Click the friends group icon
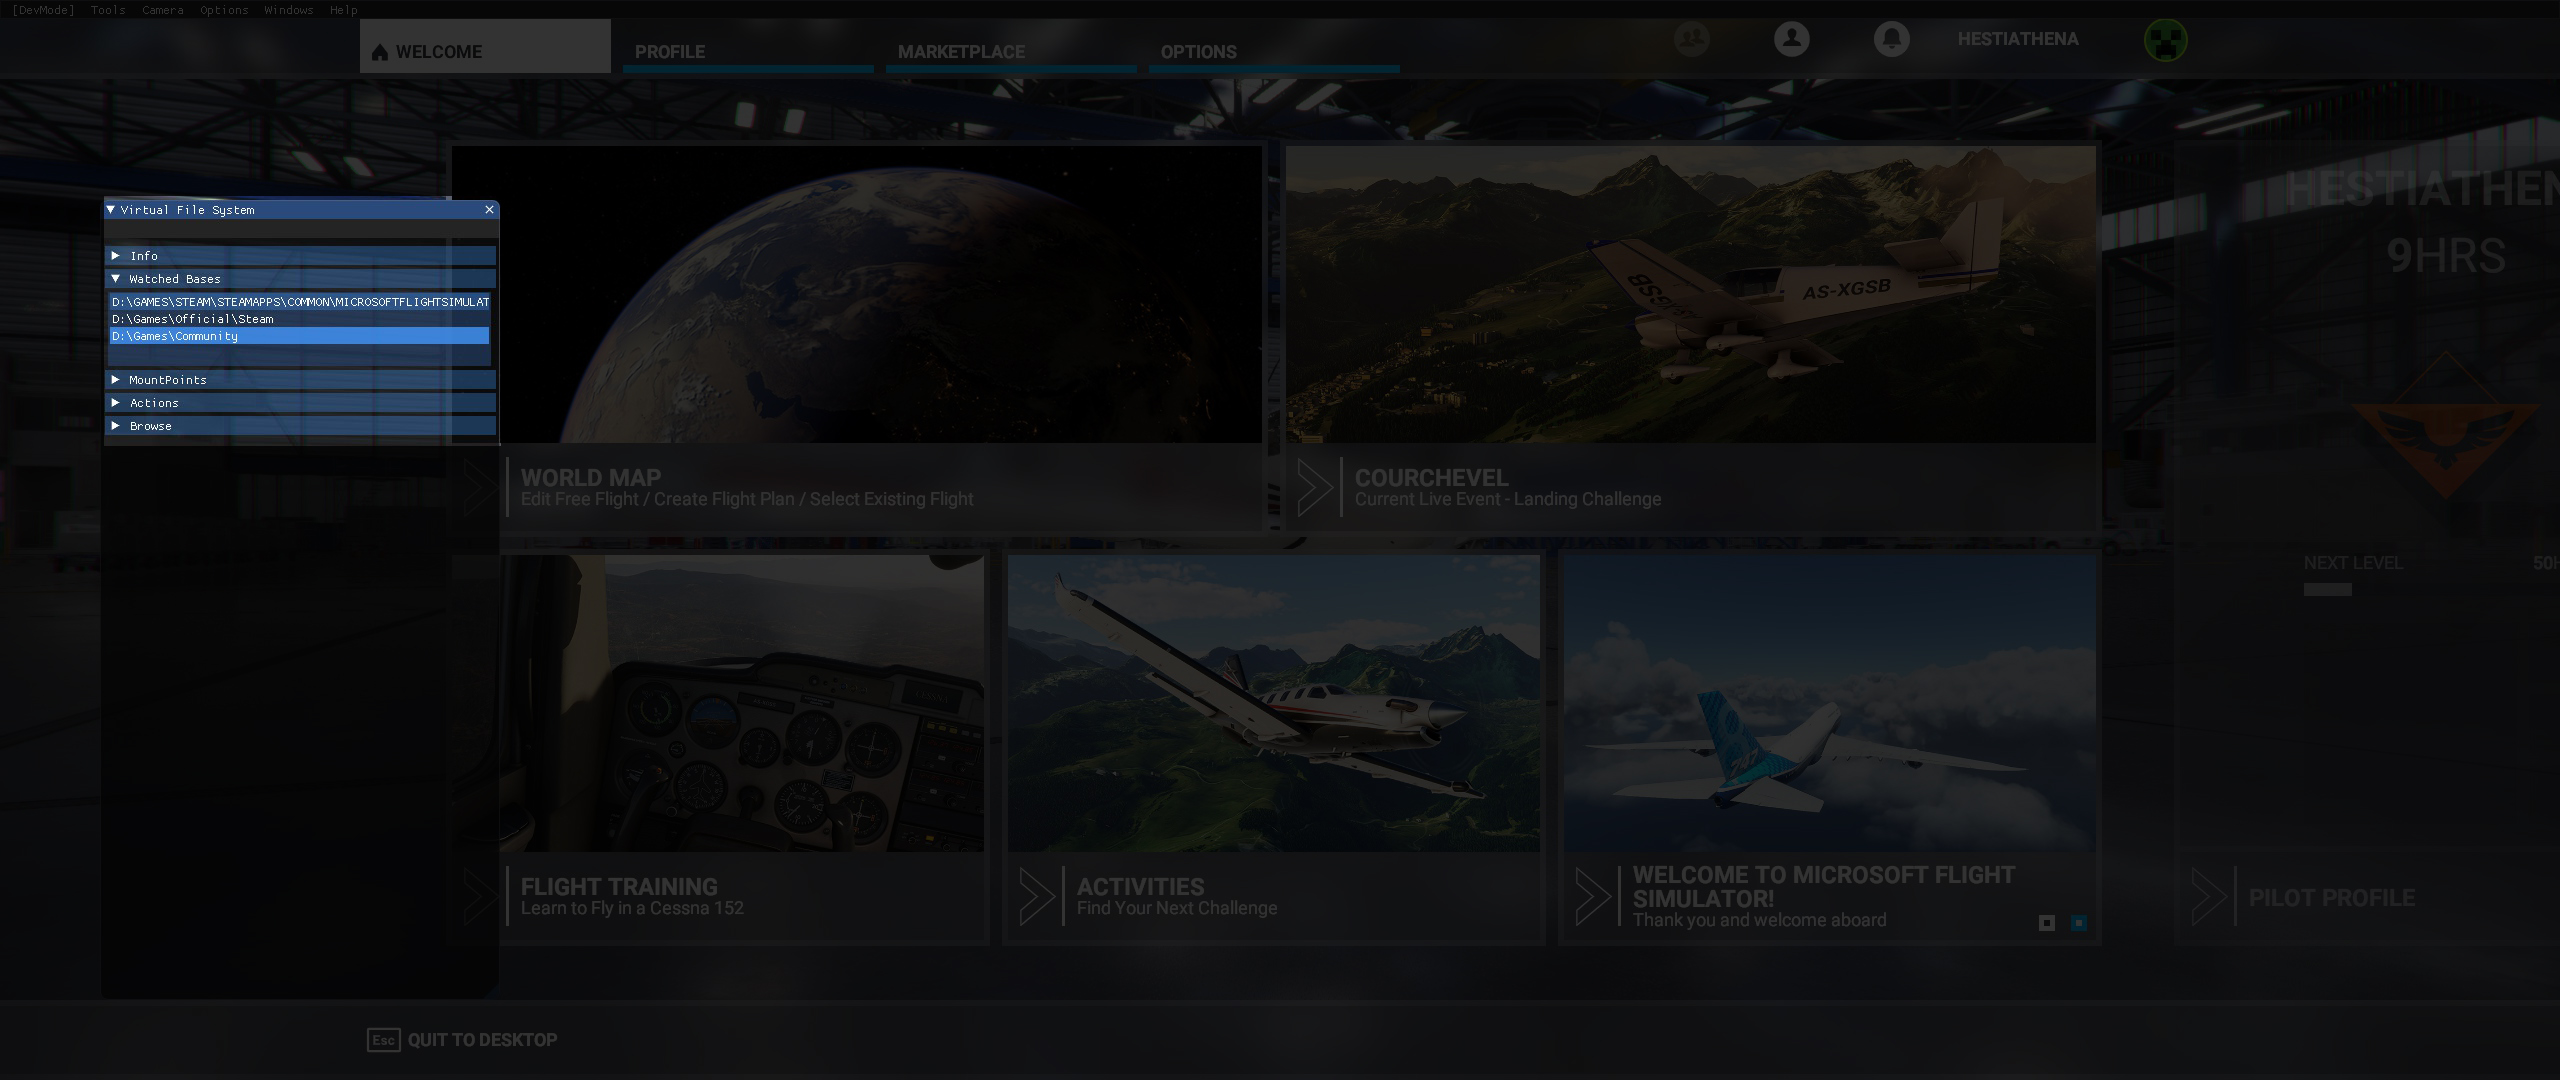 coord(1691,39)
